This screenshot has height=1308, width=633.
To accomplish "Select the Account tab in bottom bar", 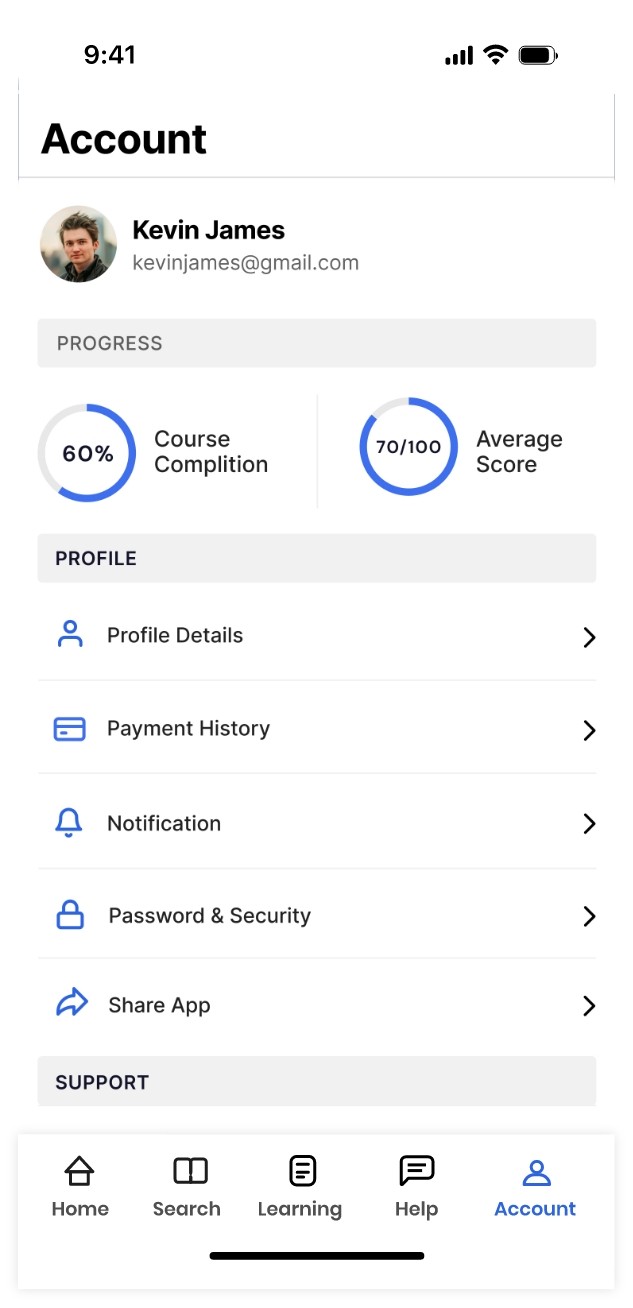I will tap(536, 1186).
